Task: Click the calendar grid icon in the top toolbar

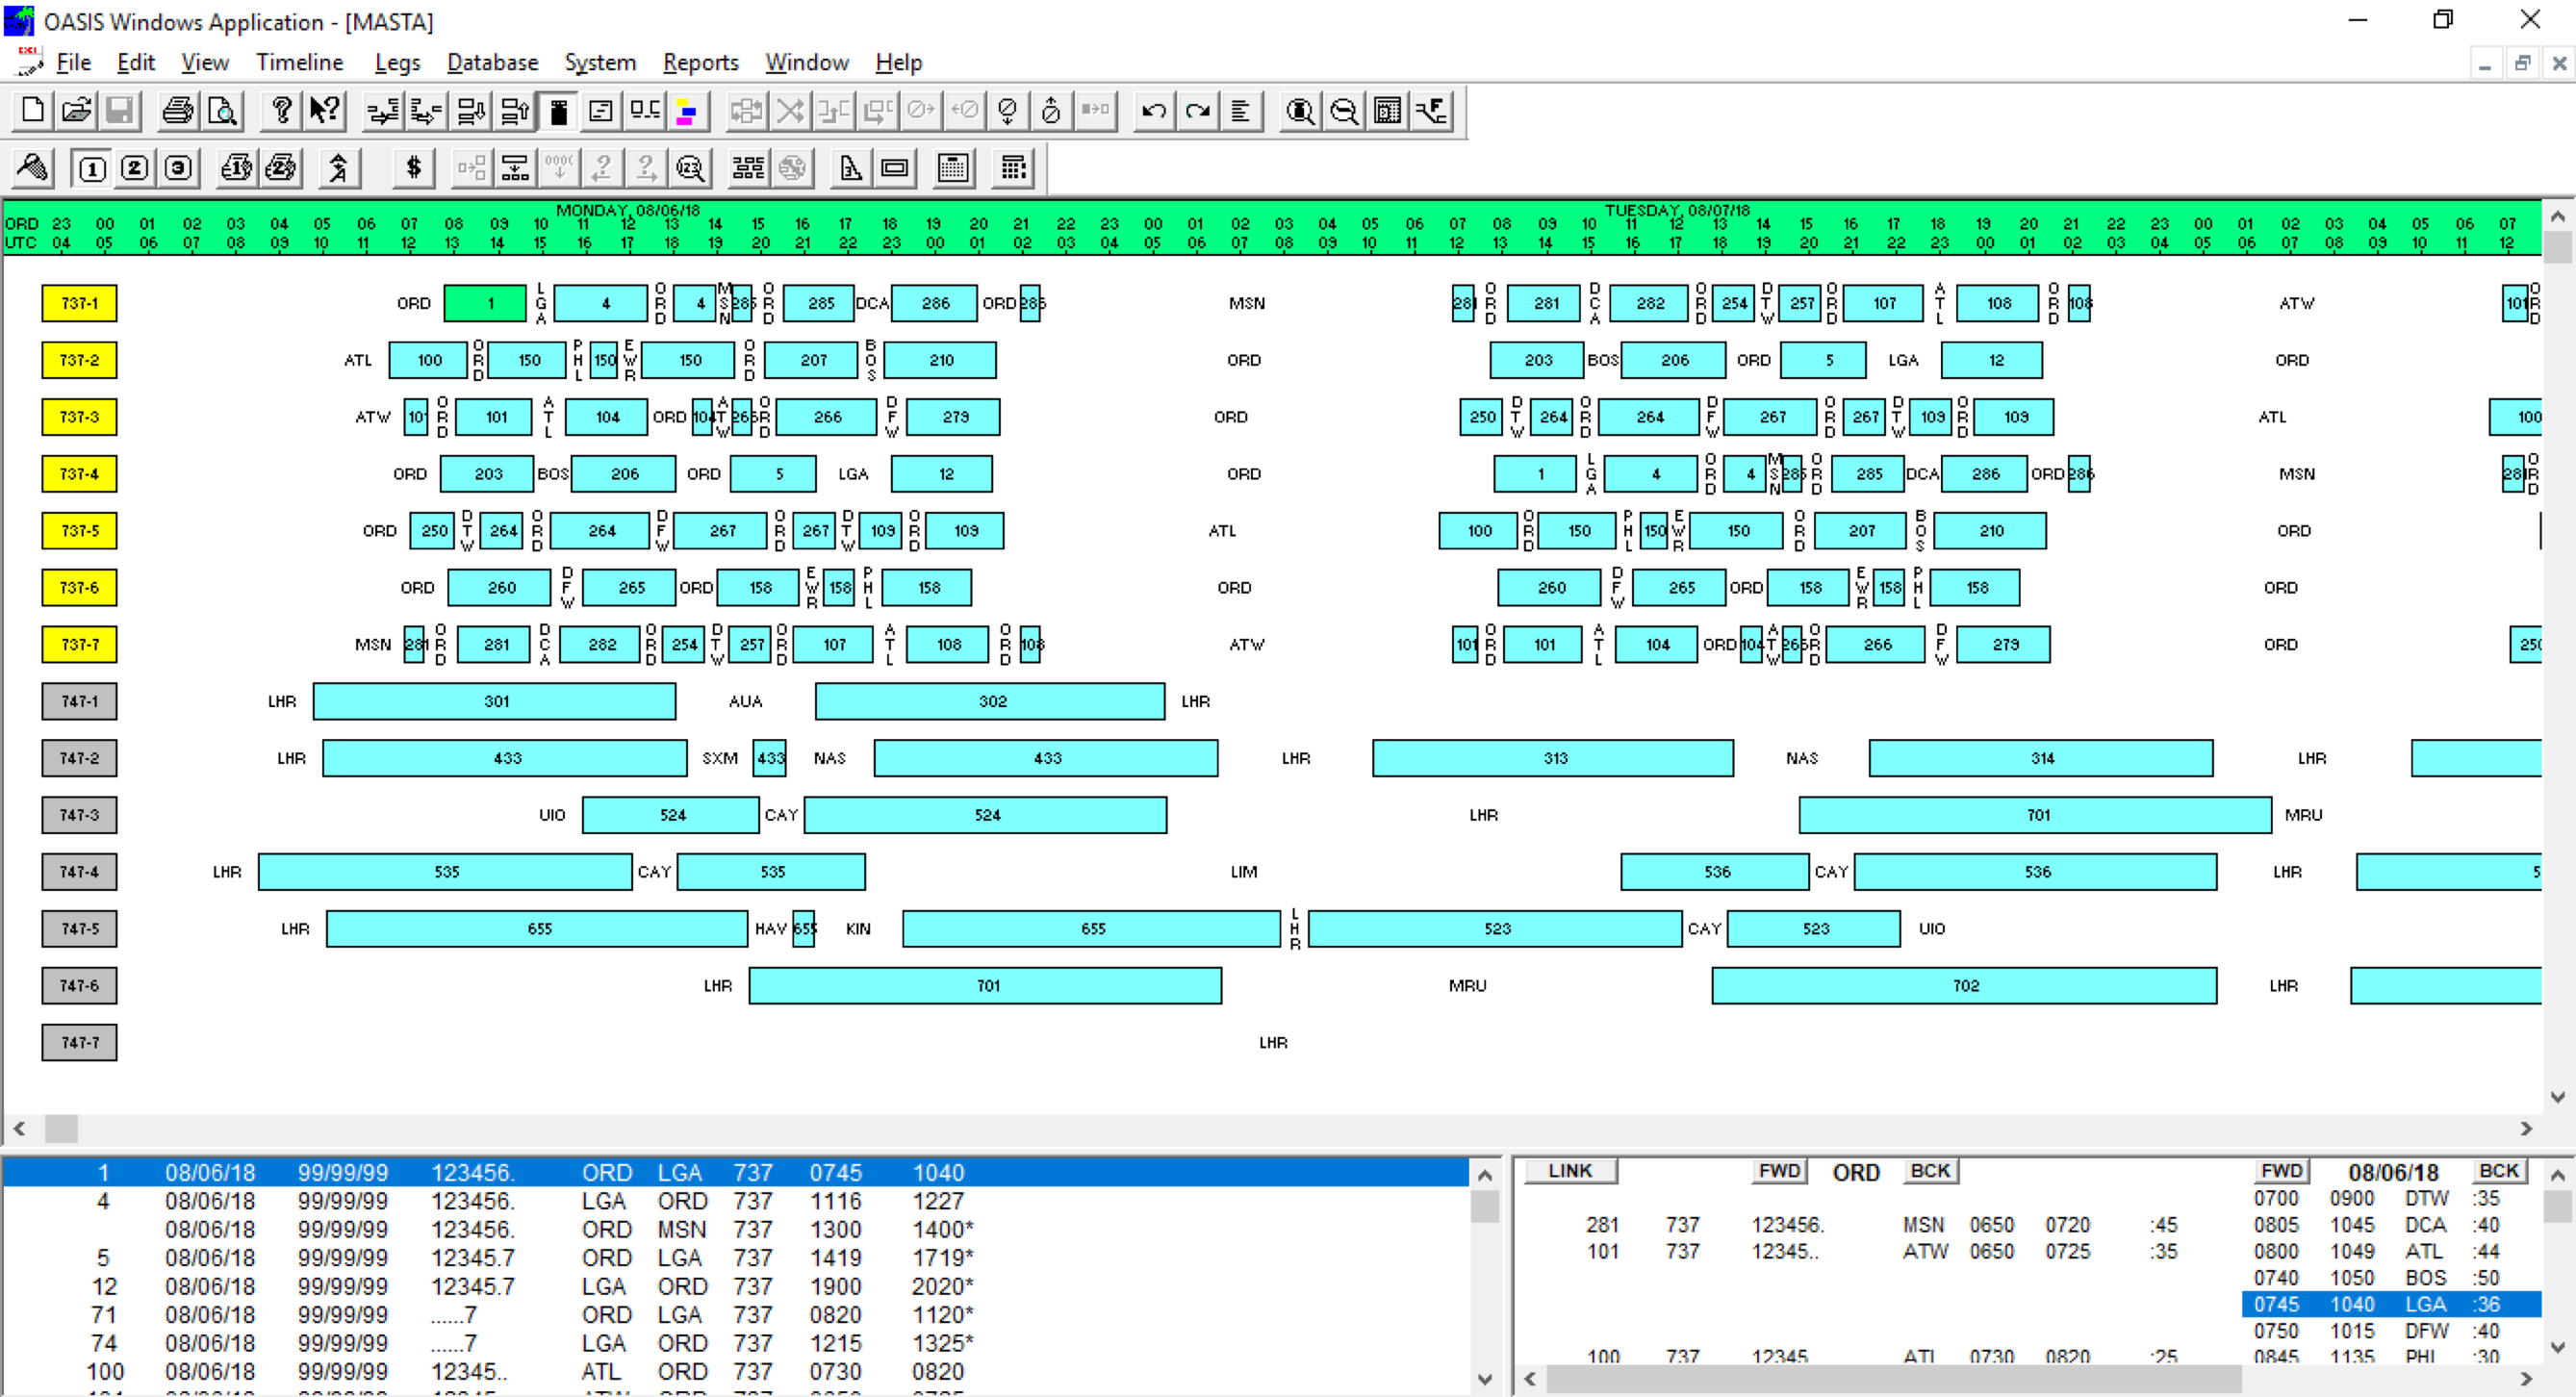Action: 1387,111
